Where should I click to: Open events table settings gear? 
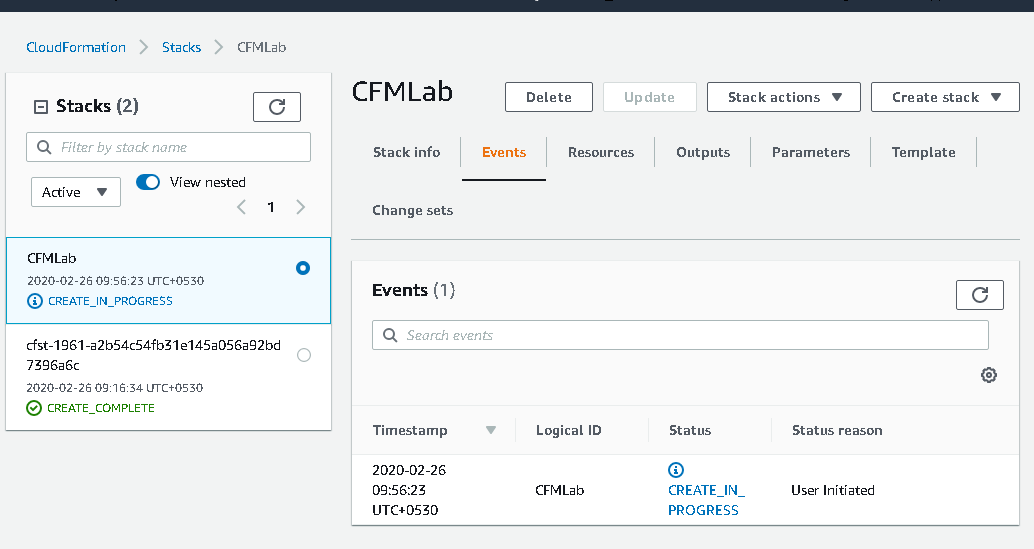pos(988,375)
